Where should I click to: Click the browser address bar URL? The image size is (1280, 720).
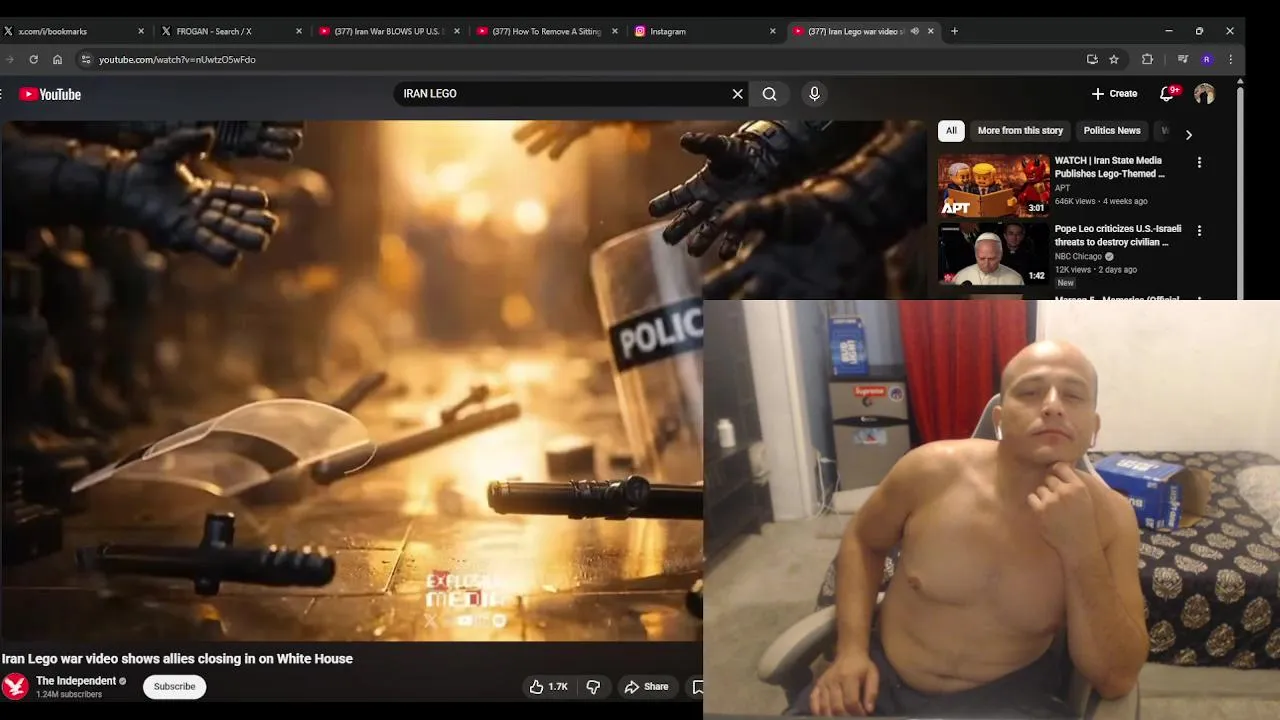click(177, 60)
